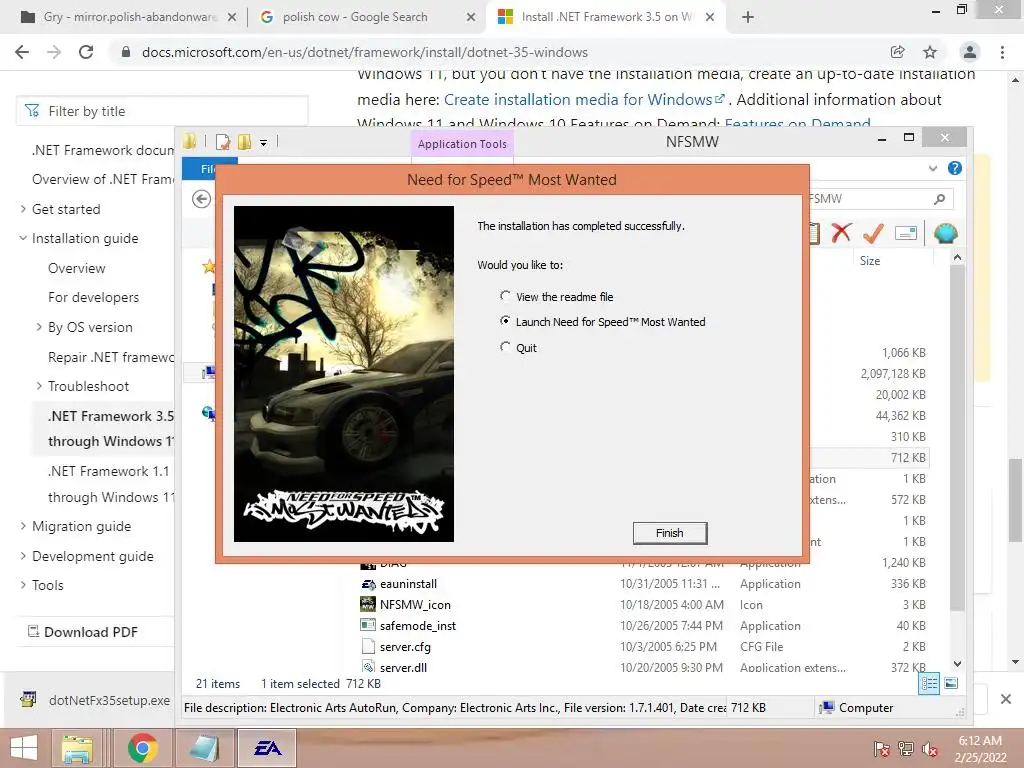Open the Chrome profile avatar icon
The height and width of the screenshot is (768, 1024).
[x=970, y=52]
